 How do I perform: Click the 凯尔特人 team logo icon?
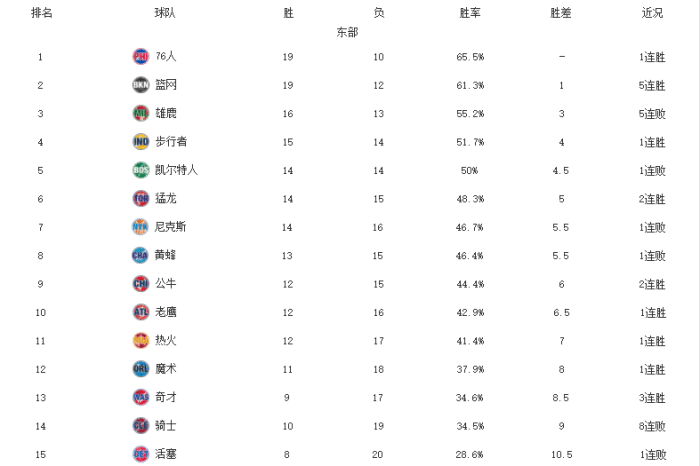(x=141, y=170)
